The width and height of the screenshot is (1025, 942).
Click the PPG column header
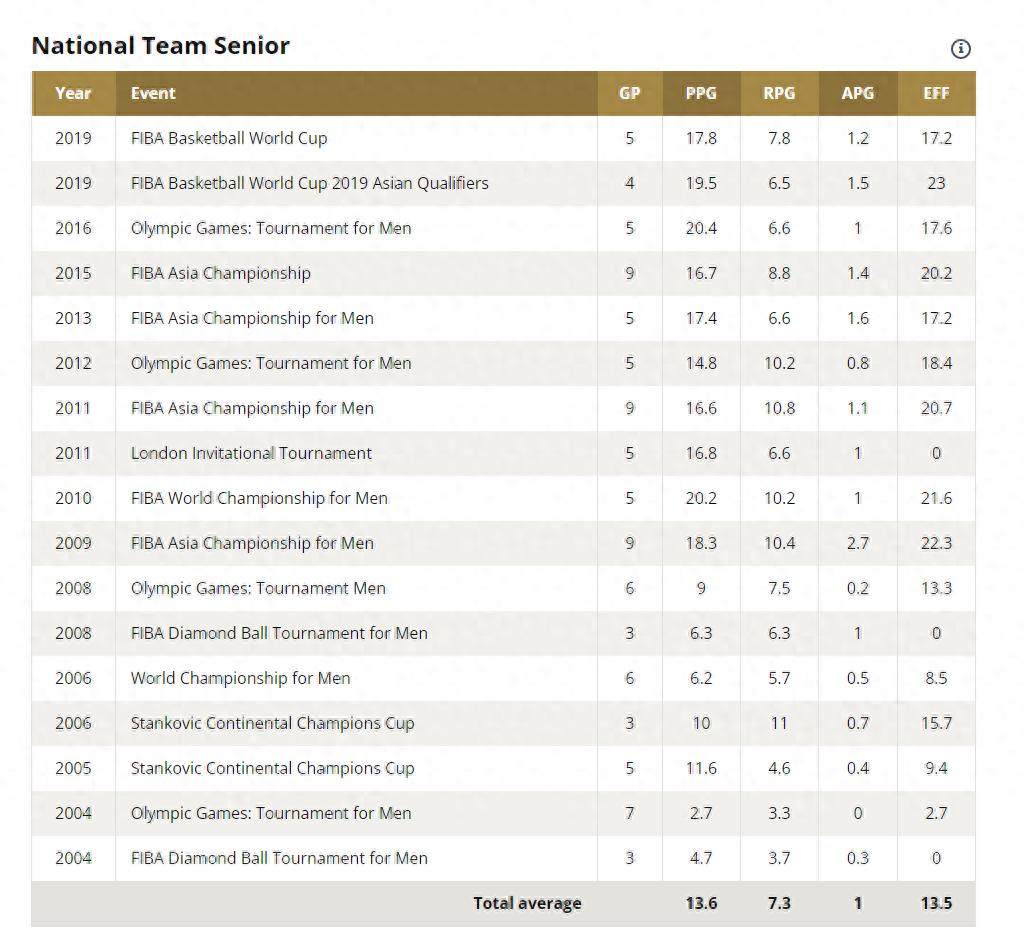pos(701,93)
